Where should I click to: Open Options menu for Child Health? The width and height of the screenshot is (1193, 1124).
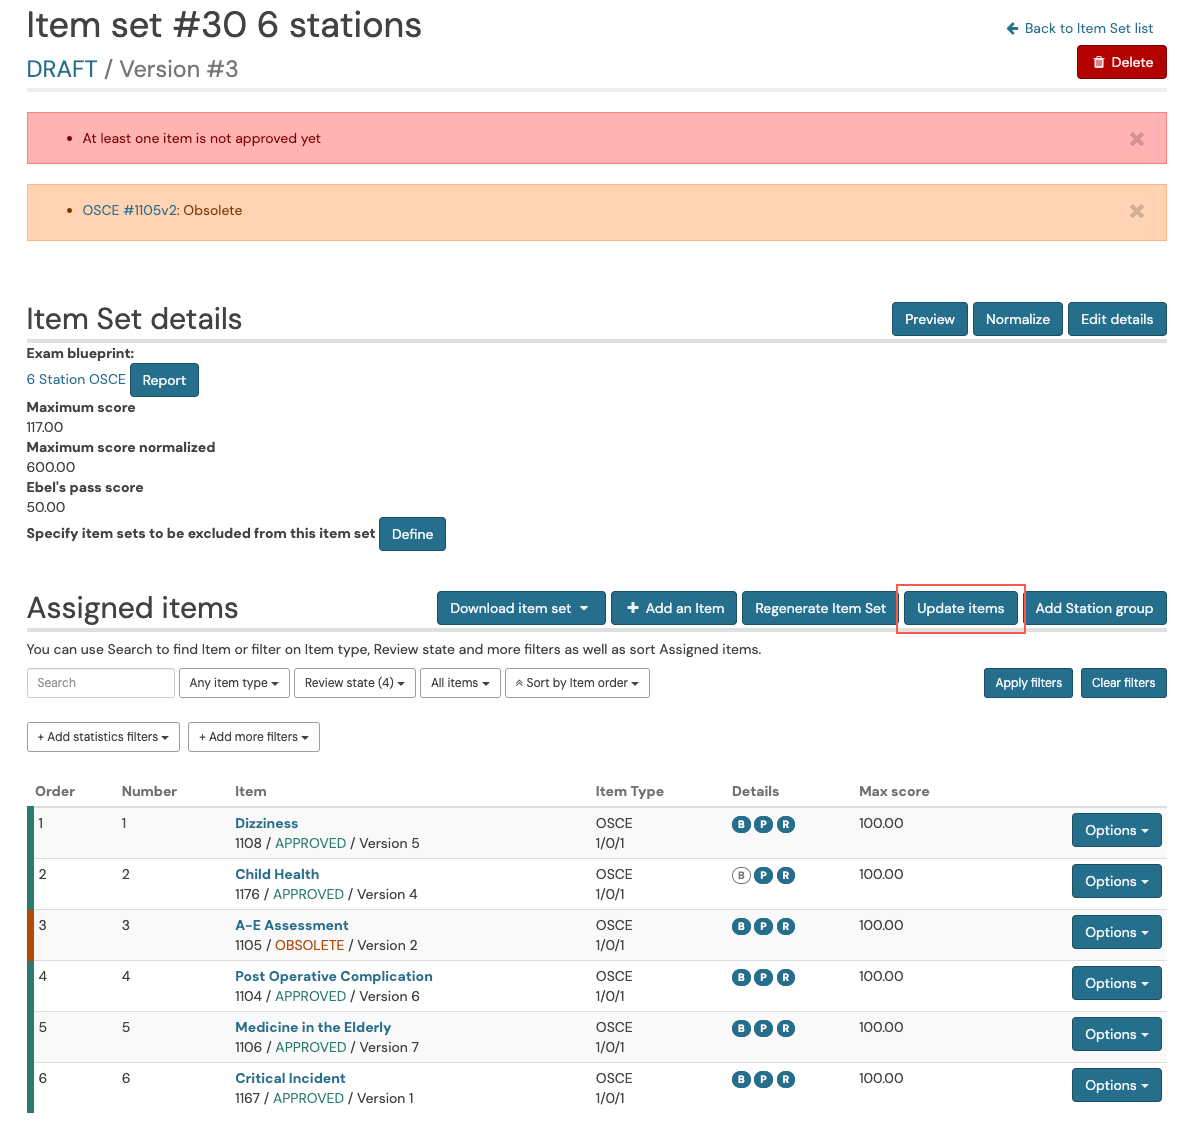[x=1117, y=881]
